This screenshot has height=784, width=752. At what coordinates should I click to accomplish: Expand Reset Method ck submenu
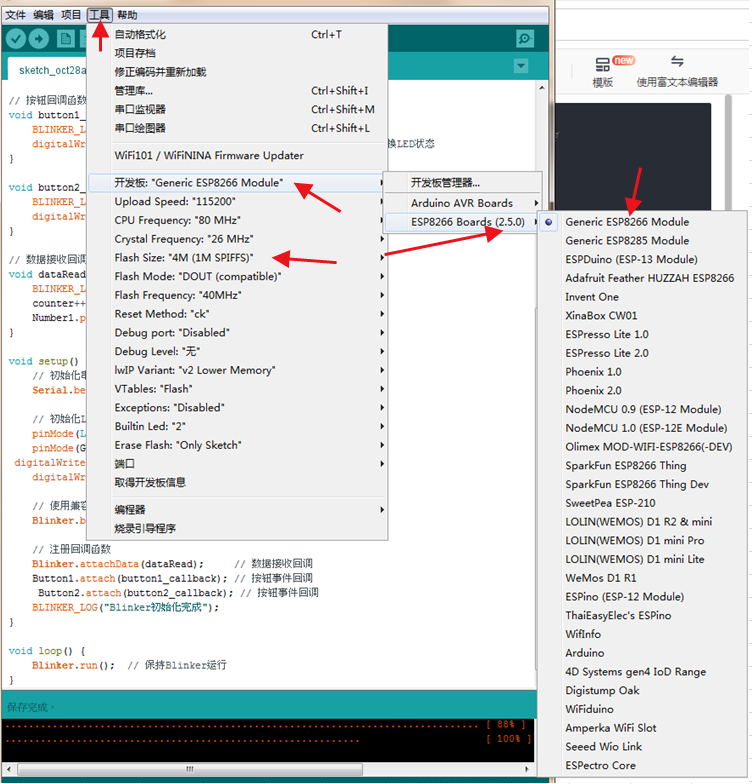click(x=238, y=314)
